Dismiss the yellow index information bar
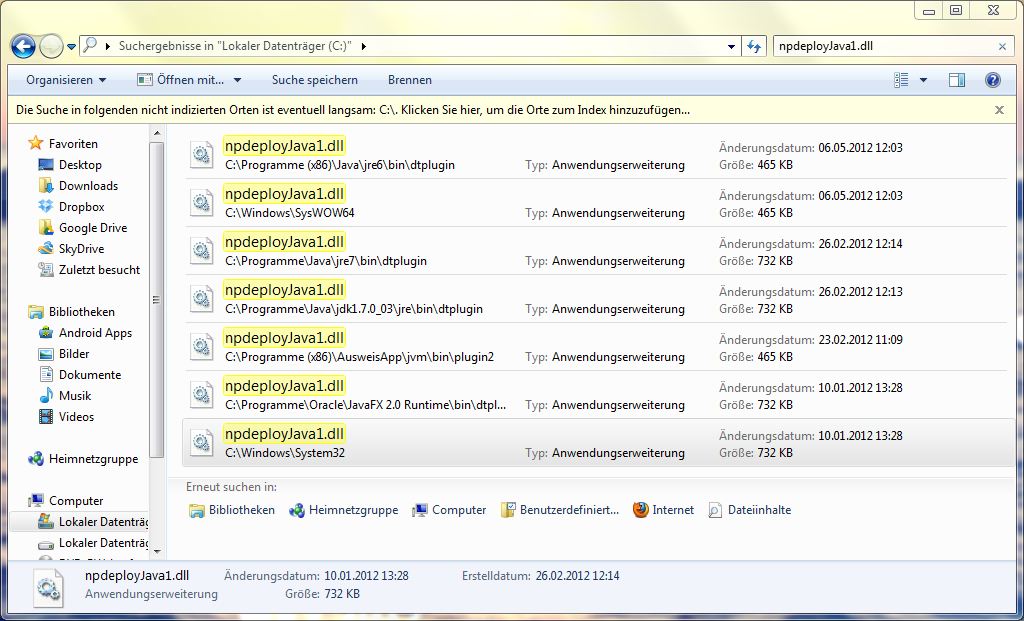 [999, 110]
